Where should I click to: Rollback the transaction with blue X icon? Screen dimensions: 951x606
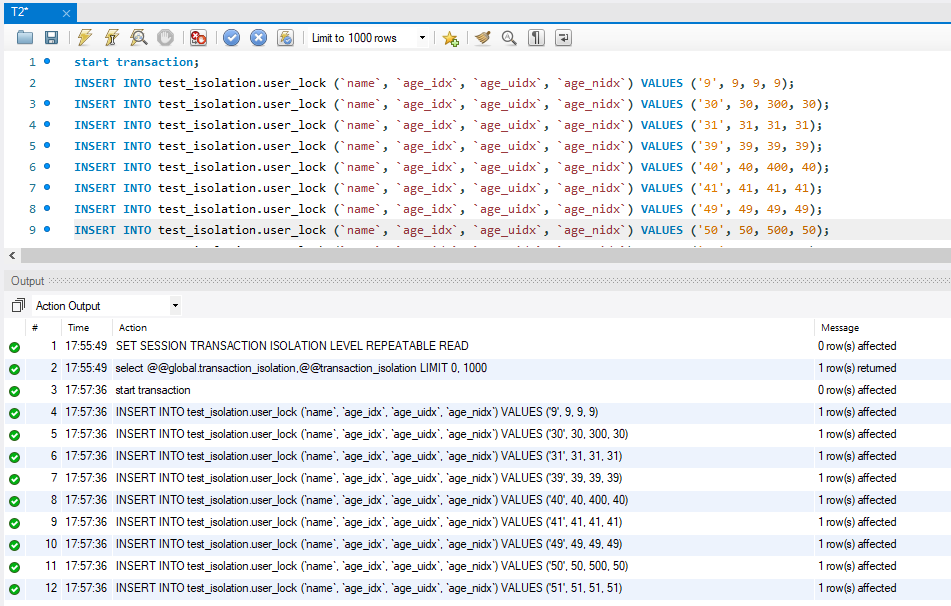click(258, 38)
